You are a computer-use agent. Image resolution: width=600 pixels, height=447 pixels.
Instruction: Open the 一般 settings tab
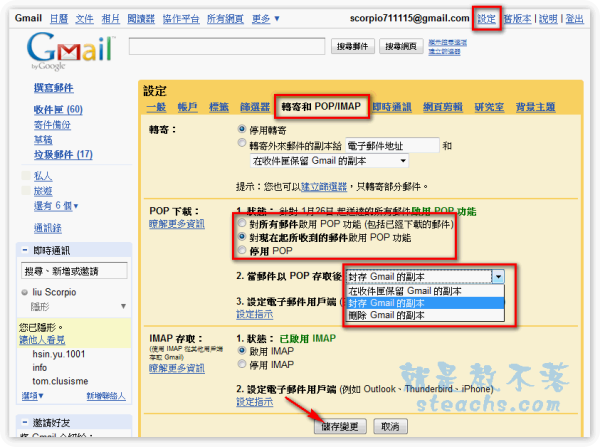[x=156, y=107]
